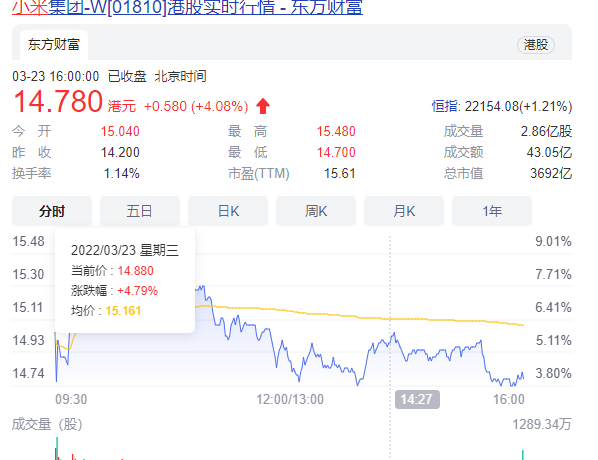Select the 东方财富 source tab

coord(54,45)
